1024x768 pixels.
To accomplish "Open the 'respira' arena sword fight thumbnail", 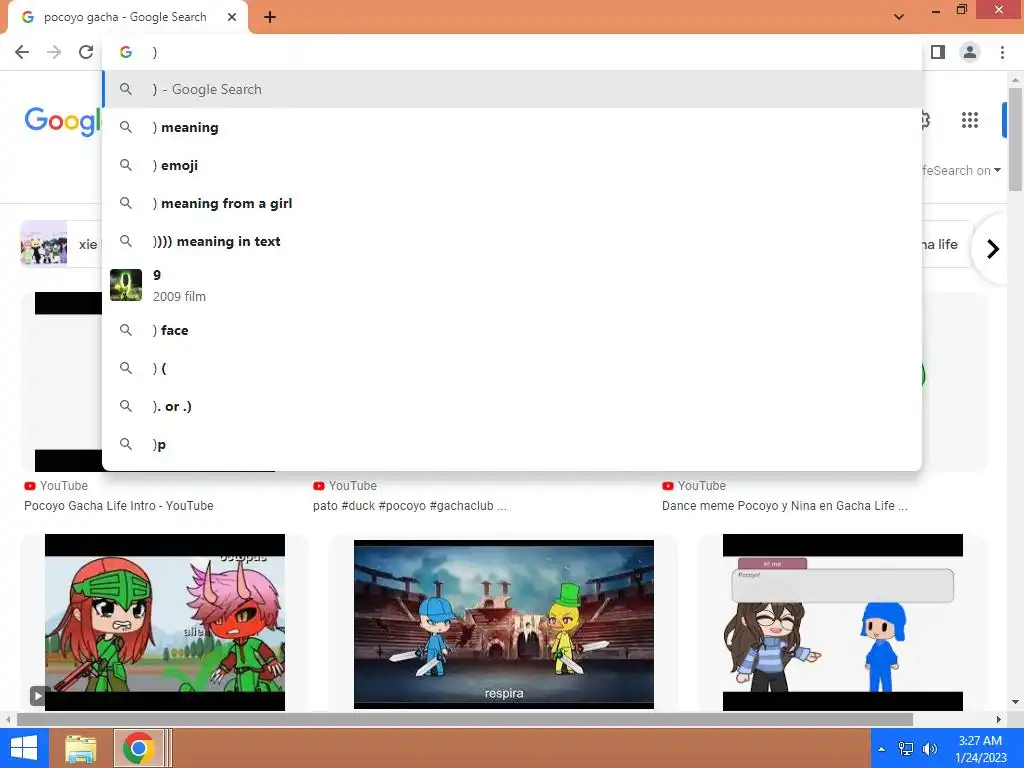I will coord(504,624).
